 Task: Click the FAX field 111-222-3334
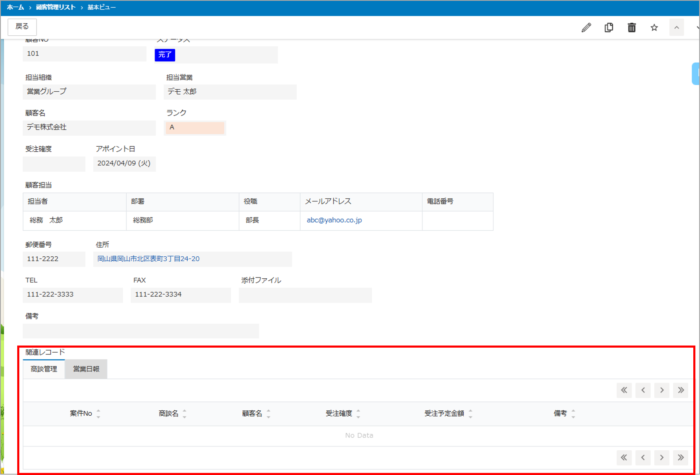(181, 295)
